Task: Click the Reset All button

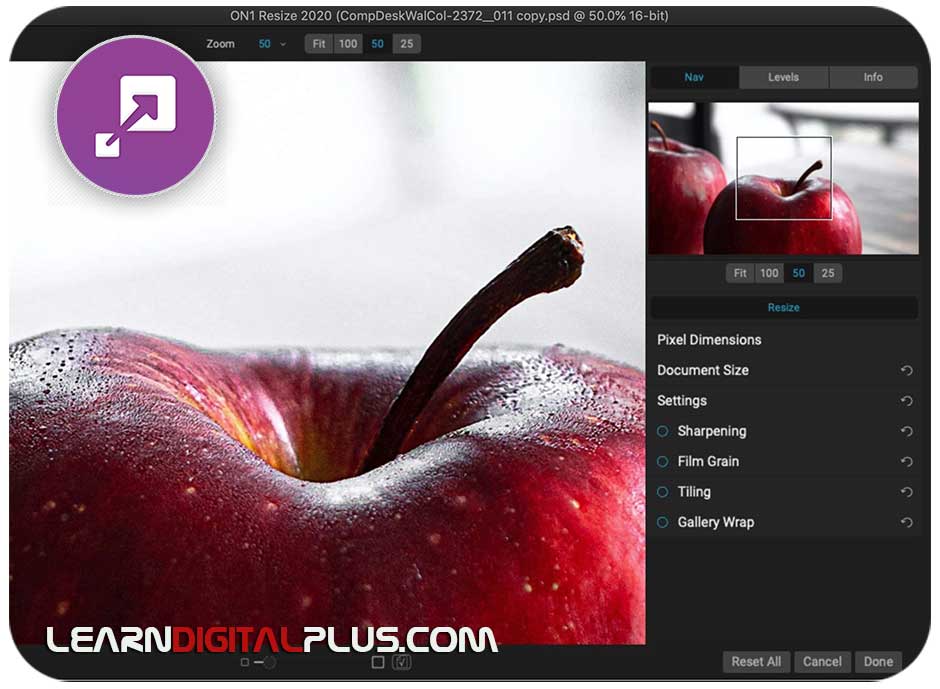Action: pyautogui.click(x=756, y=661)
